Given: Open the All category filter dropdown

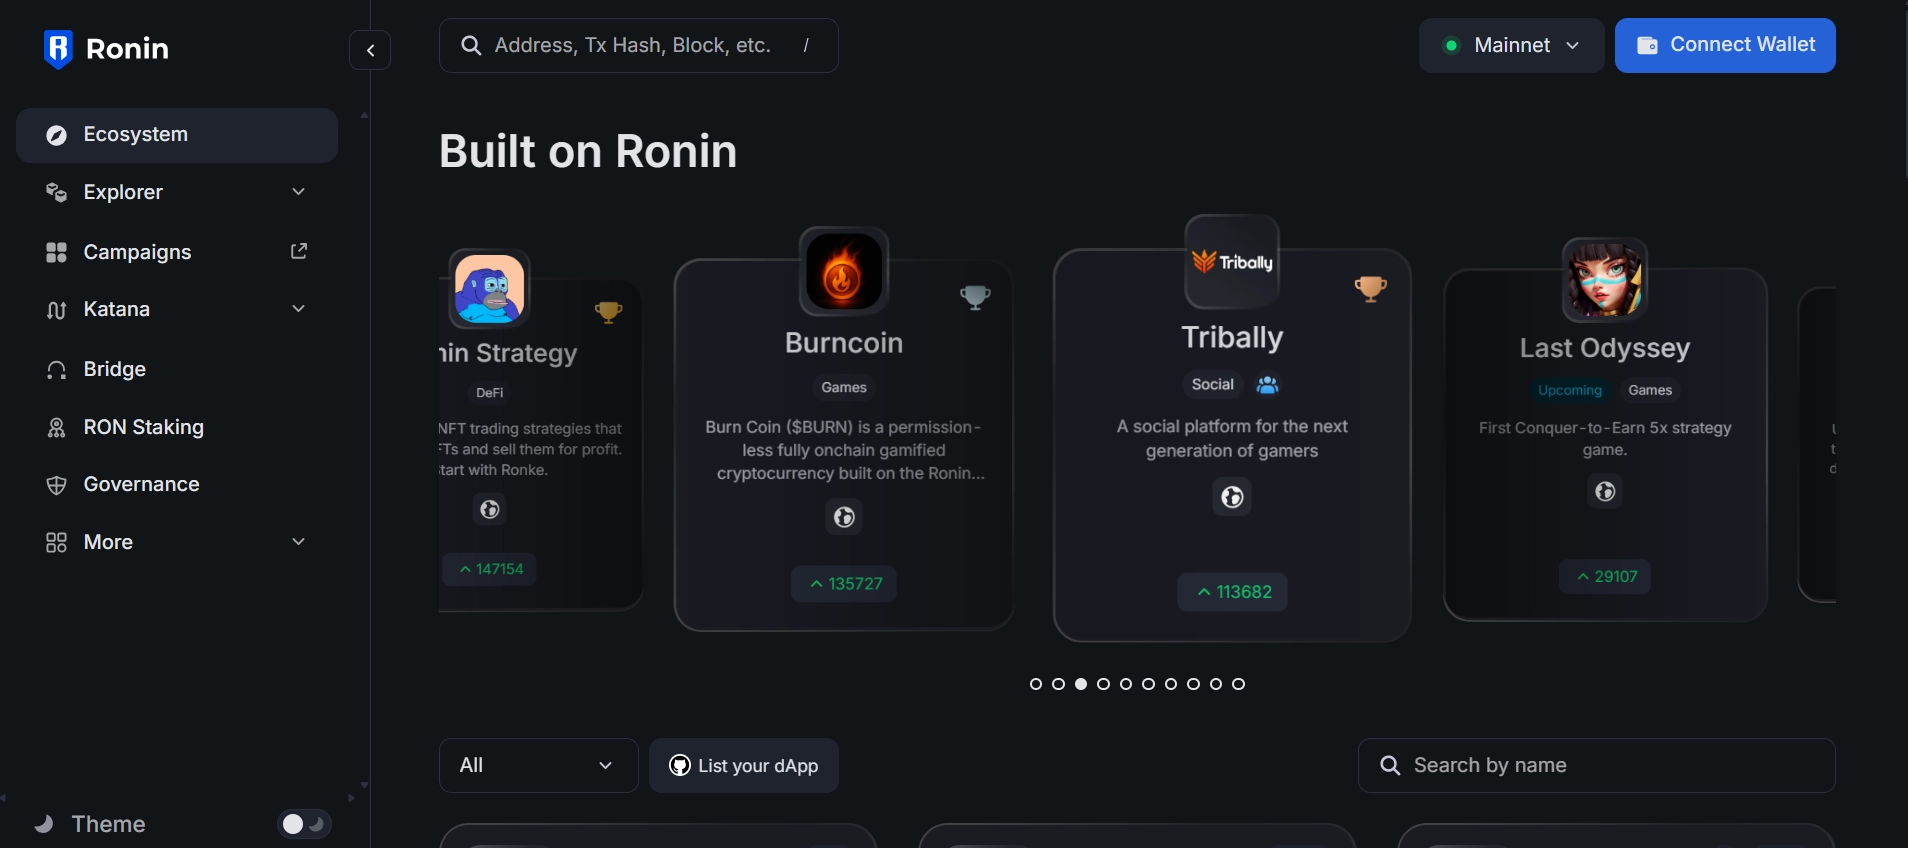Looking at the screenshot, I should [537, 765].
